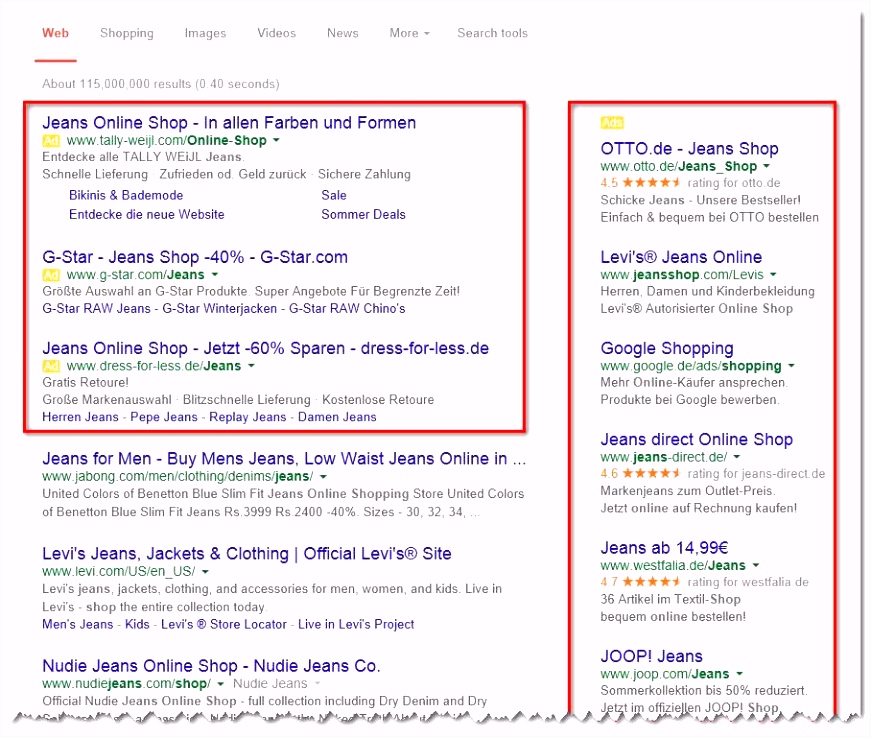Open the dropdown beside jeansshop.com/Levis
This screenshot has height=738, width=871.
click(774, 274)
